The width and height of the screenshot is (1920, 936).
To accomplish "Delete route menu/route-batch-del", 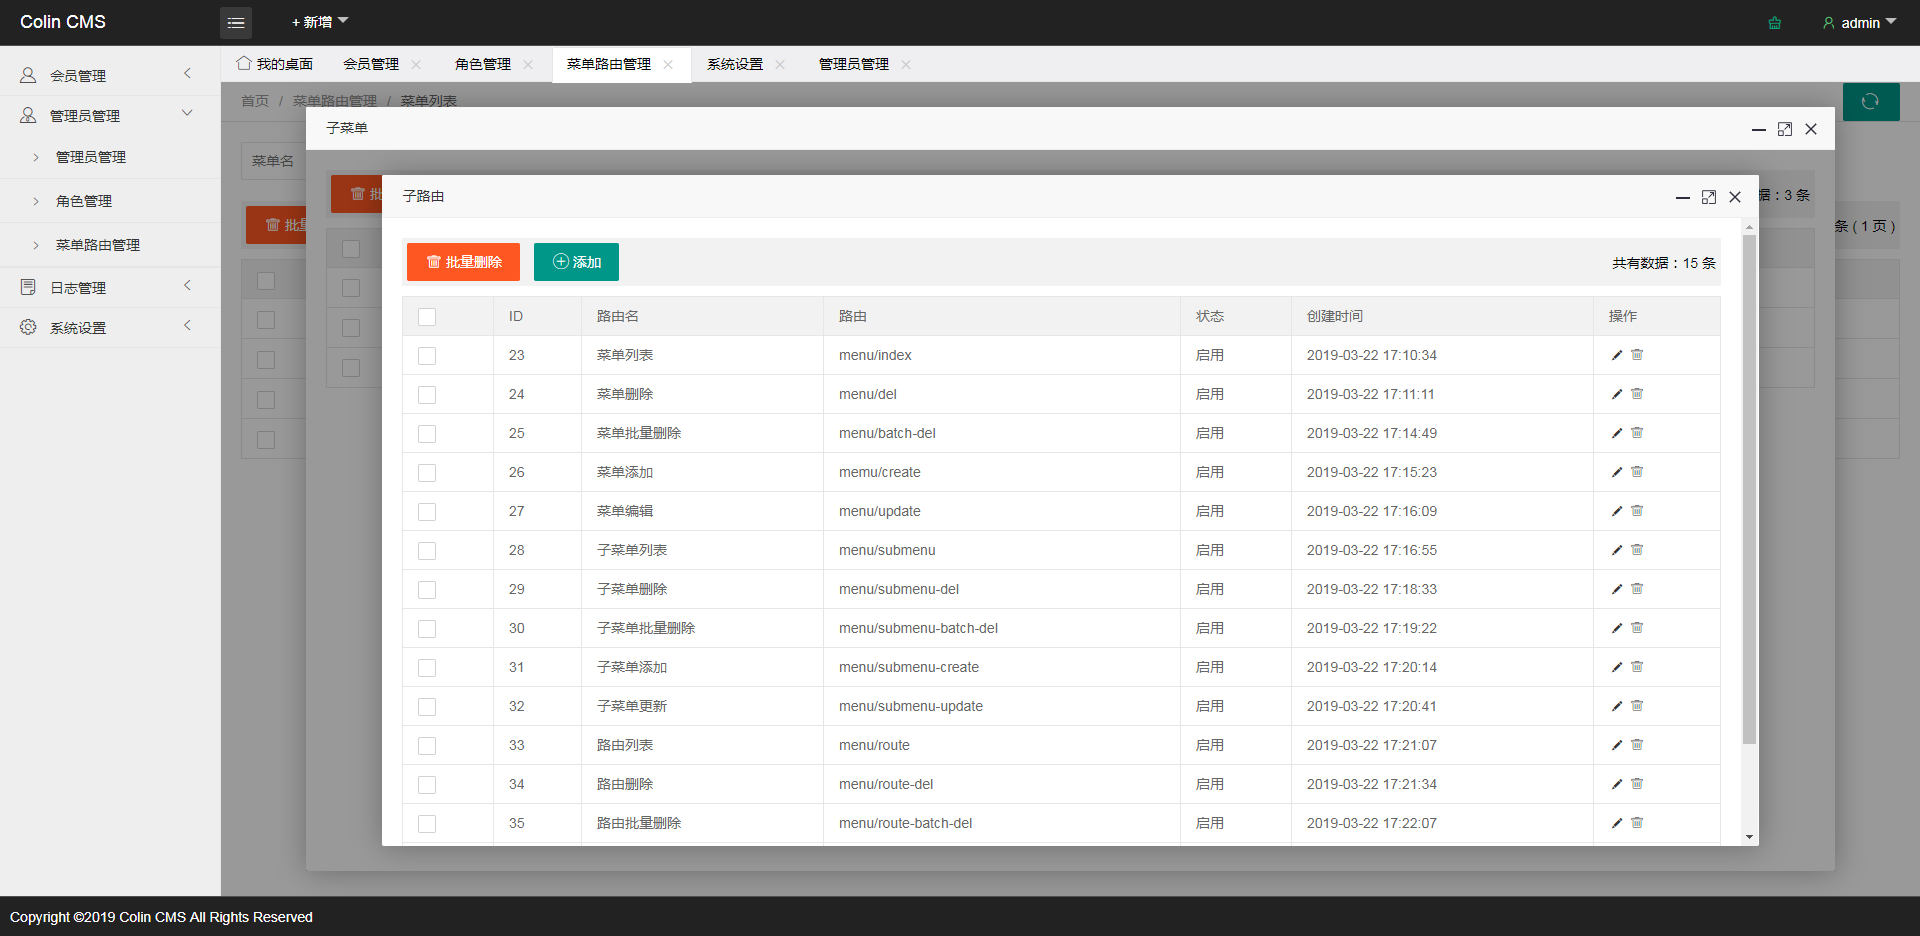I will coord(1637,823).
